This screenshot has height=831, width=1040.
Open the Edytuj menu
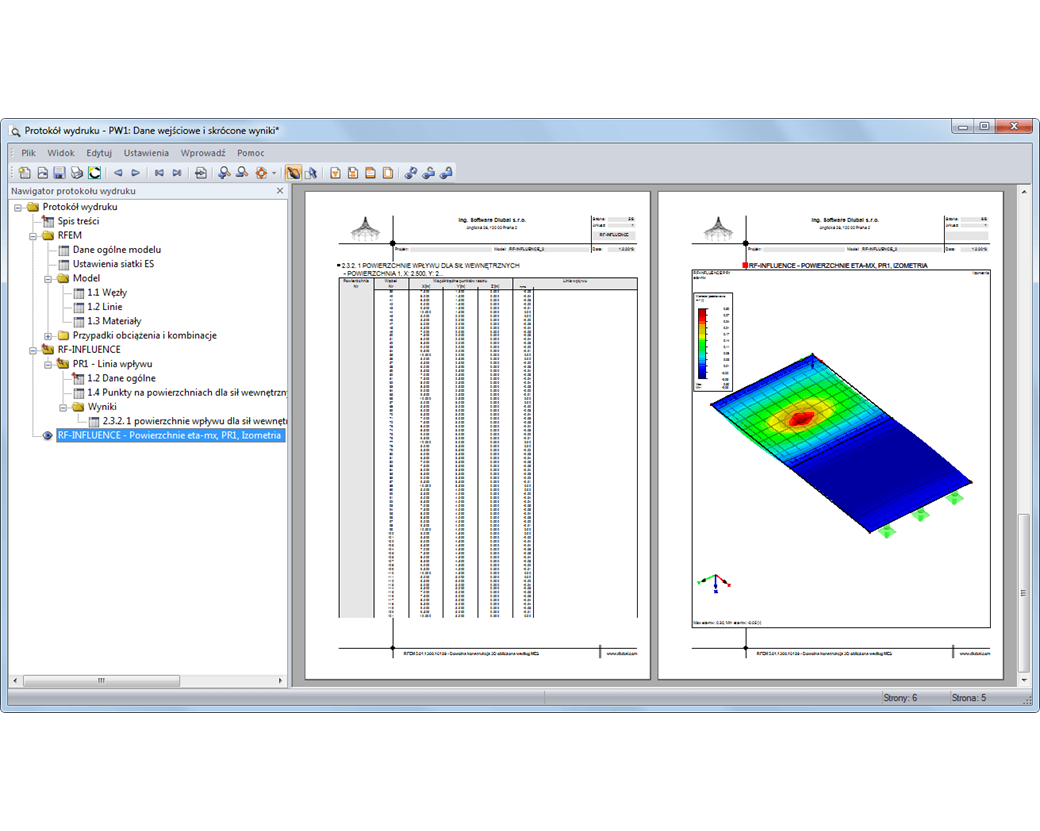(99, 153)
